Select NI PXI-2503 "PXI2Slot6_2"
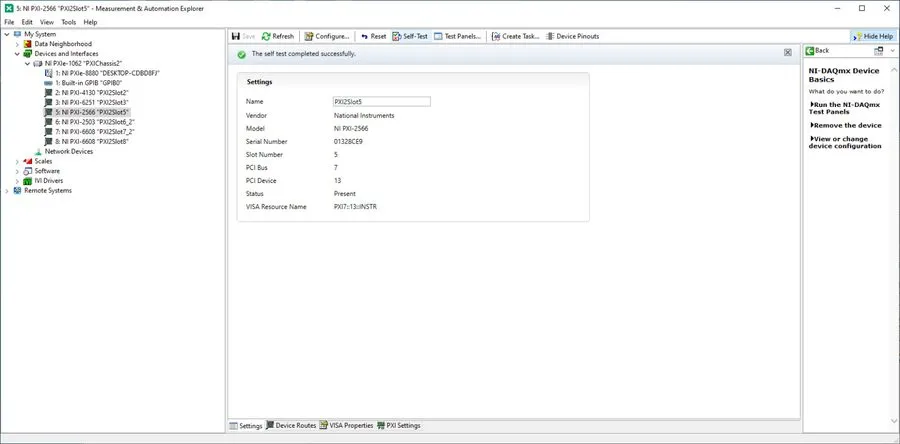 coord(95,122)
